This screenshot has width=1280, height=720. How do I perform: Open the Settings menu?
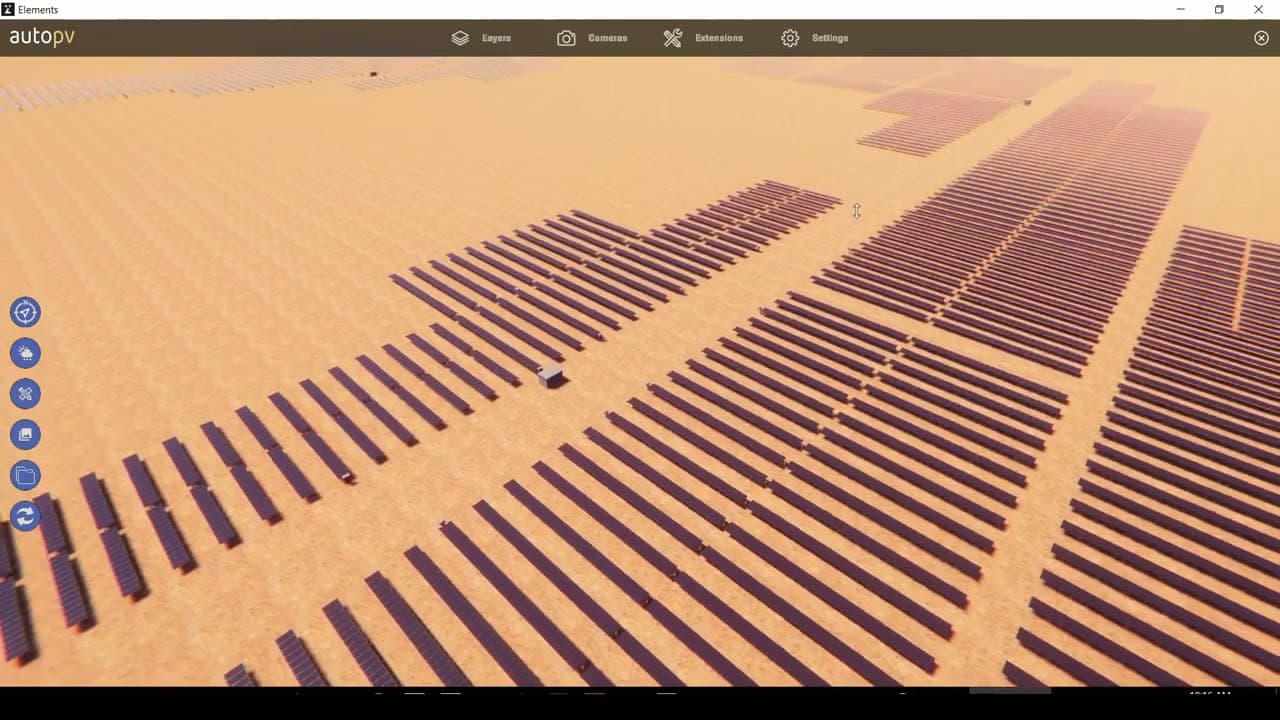[x=815, y=38]
